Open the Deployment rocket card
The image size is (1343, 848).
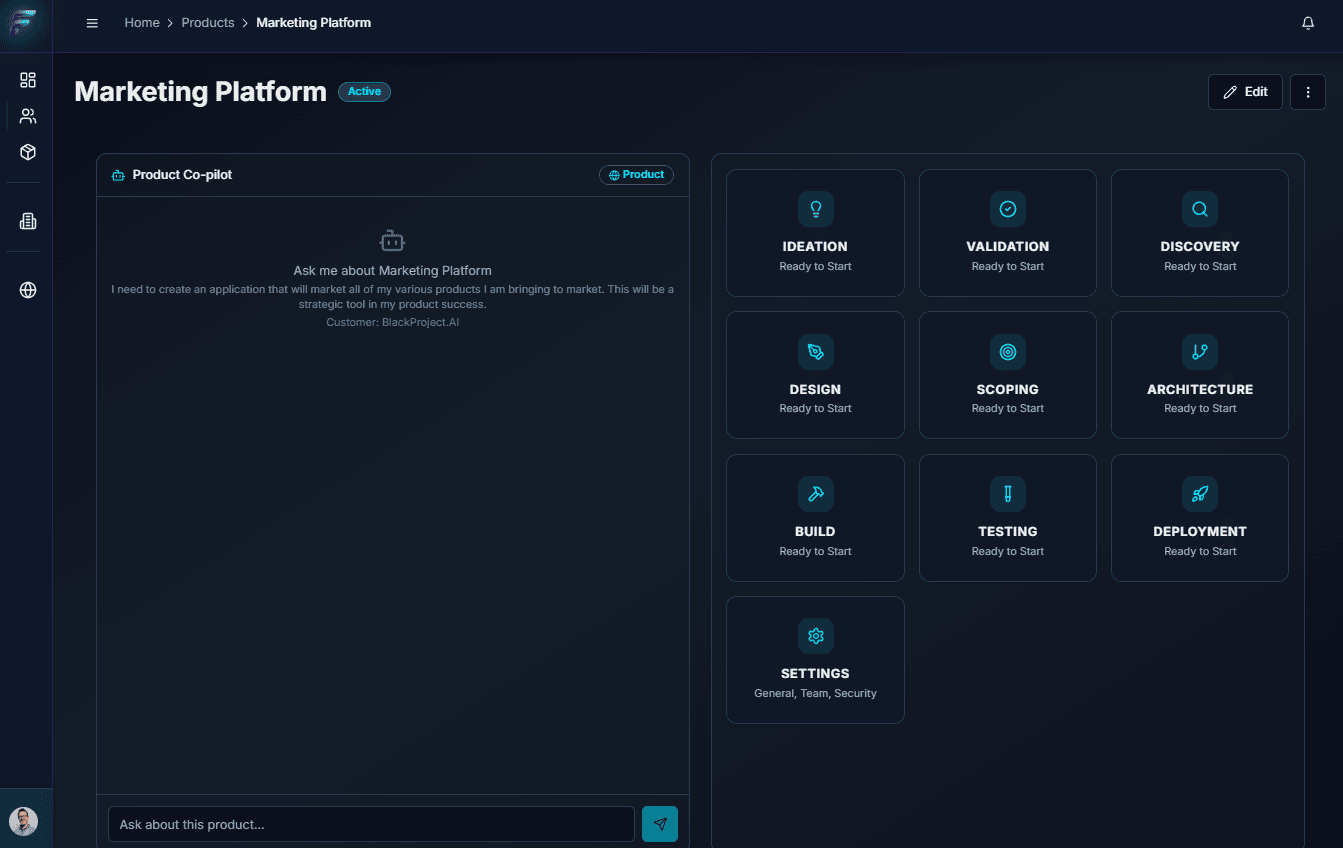[x=1199, y=518]
